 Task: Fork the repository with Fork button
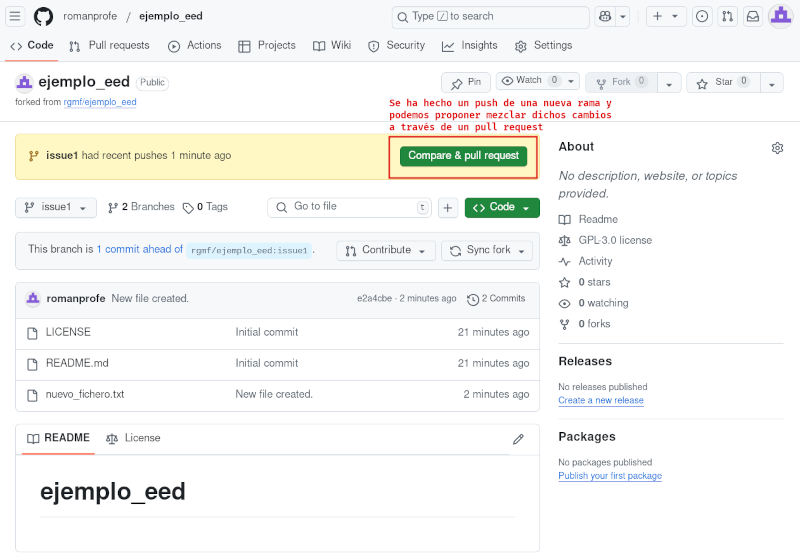tap(621, 82)
